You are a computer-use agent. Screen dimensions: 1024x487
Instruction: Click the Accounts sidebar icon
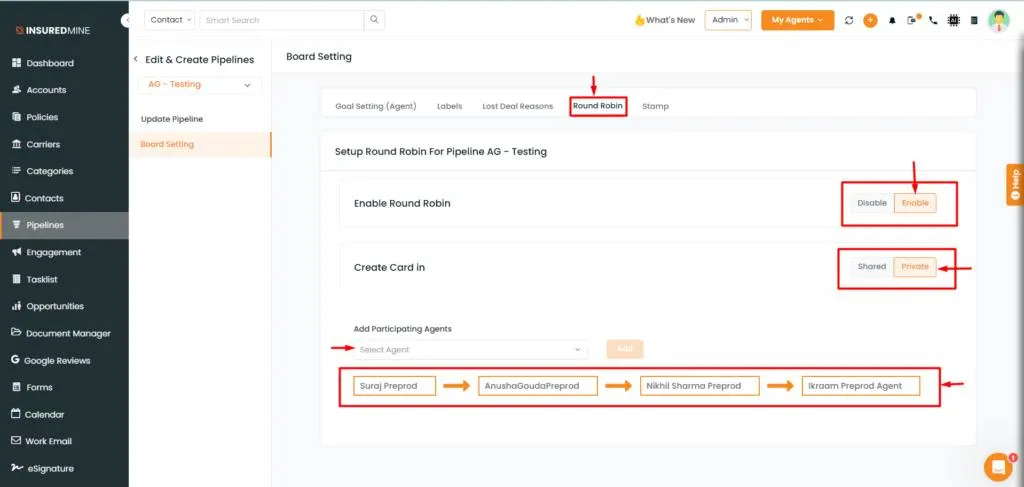[16, 90]
